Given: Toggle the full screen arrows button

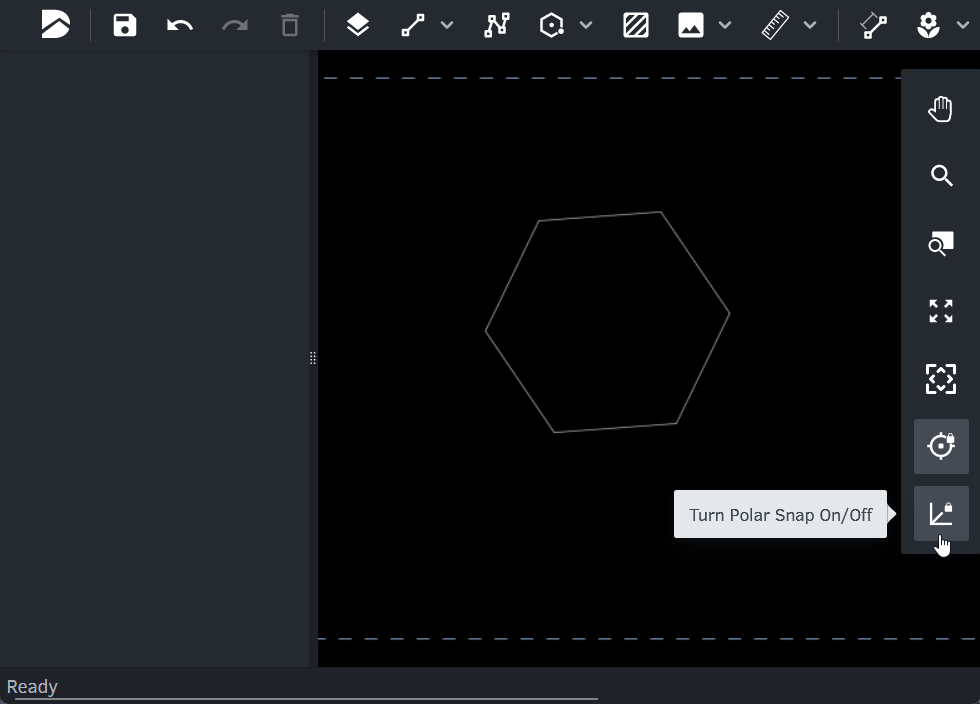Looking at the screenshot, I should [x=941, y=311].
